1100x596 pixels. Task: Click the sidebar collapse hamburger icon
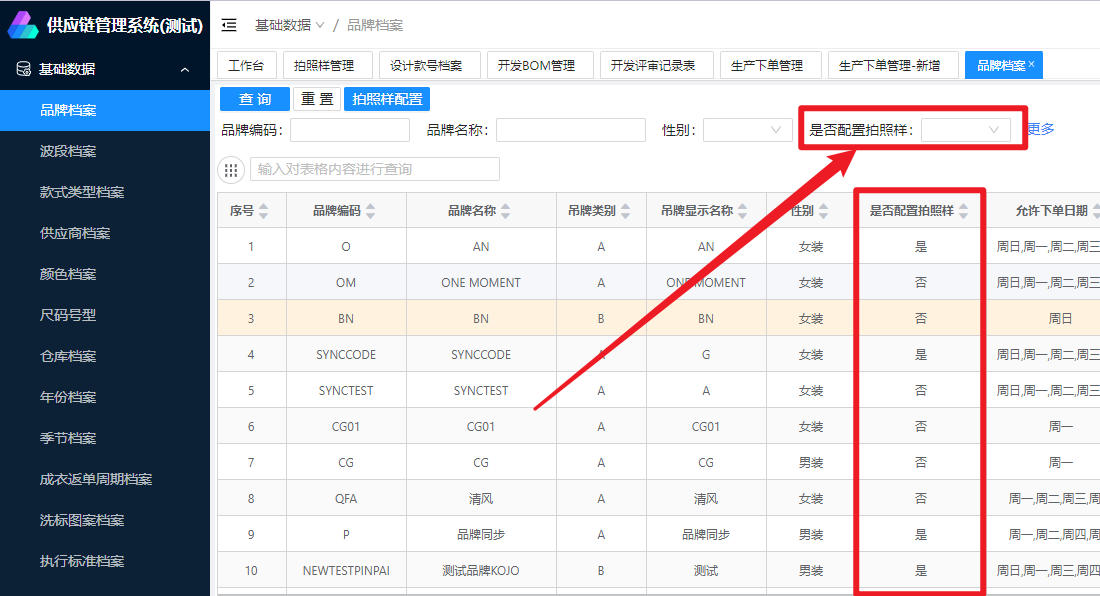point(230,25)
